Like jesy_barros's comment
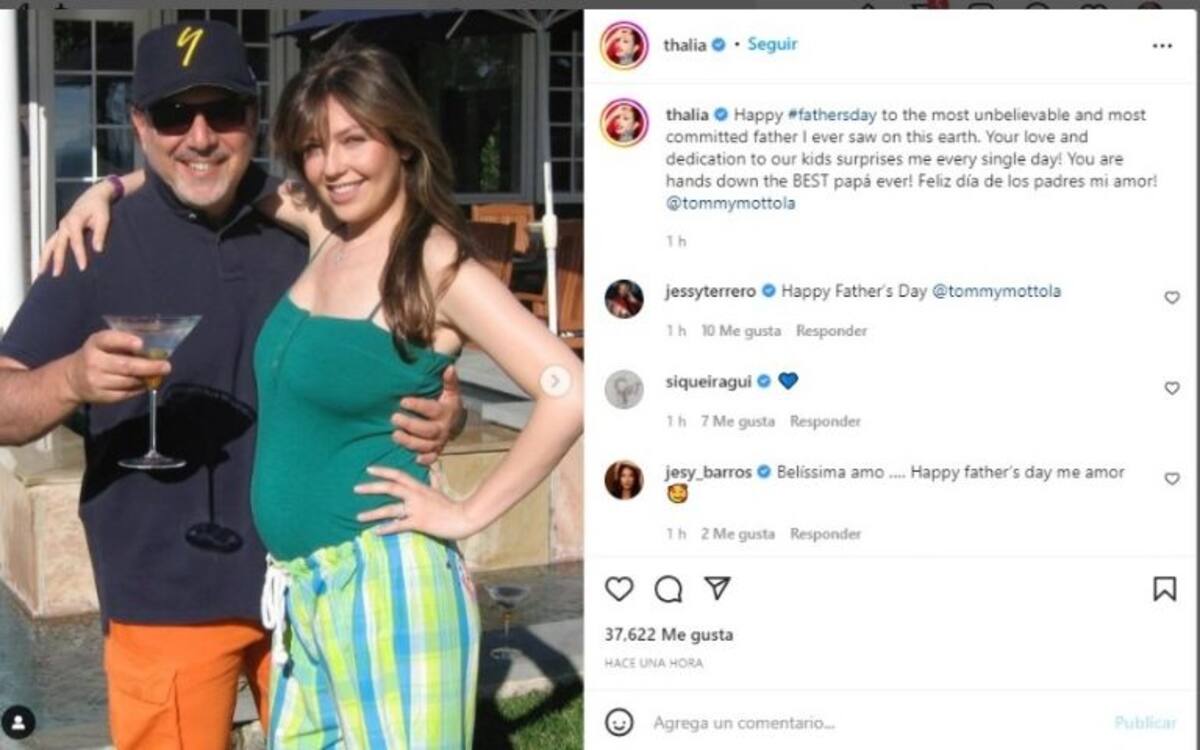 1172,479
